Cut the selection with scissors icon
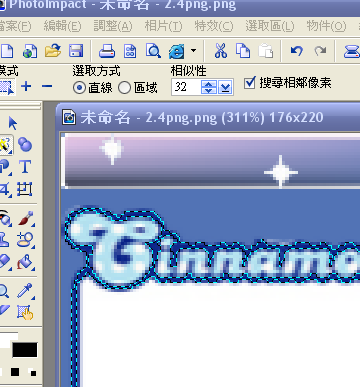 (220, 51)
